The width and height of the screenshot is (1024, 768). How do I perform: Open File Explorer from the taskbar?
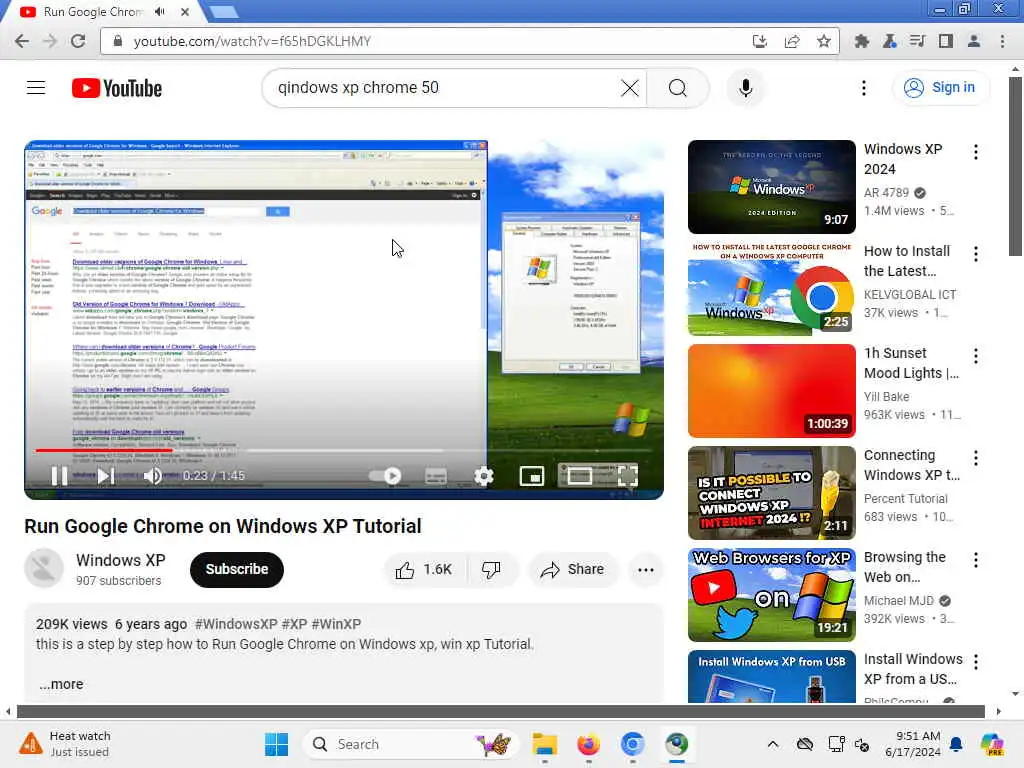point(544,744)
